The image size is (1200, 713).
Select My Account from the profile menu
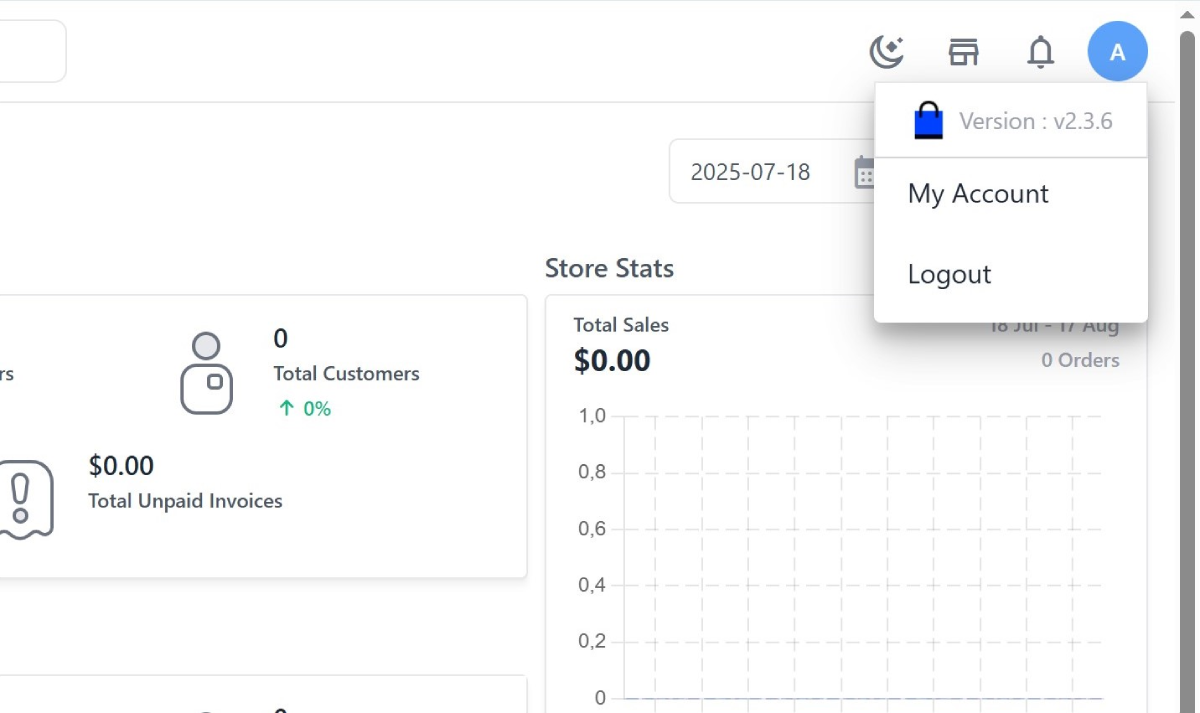(978, 194)
